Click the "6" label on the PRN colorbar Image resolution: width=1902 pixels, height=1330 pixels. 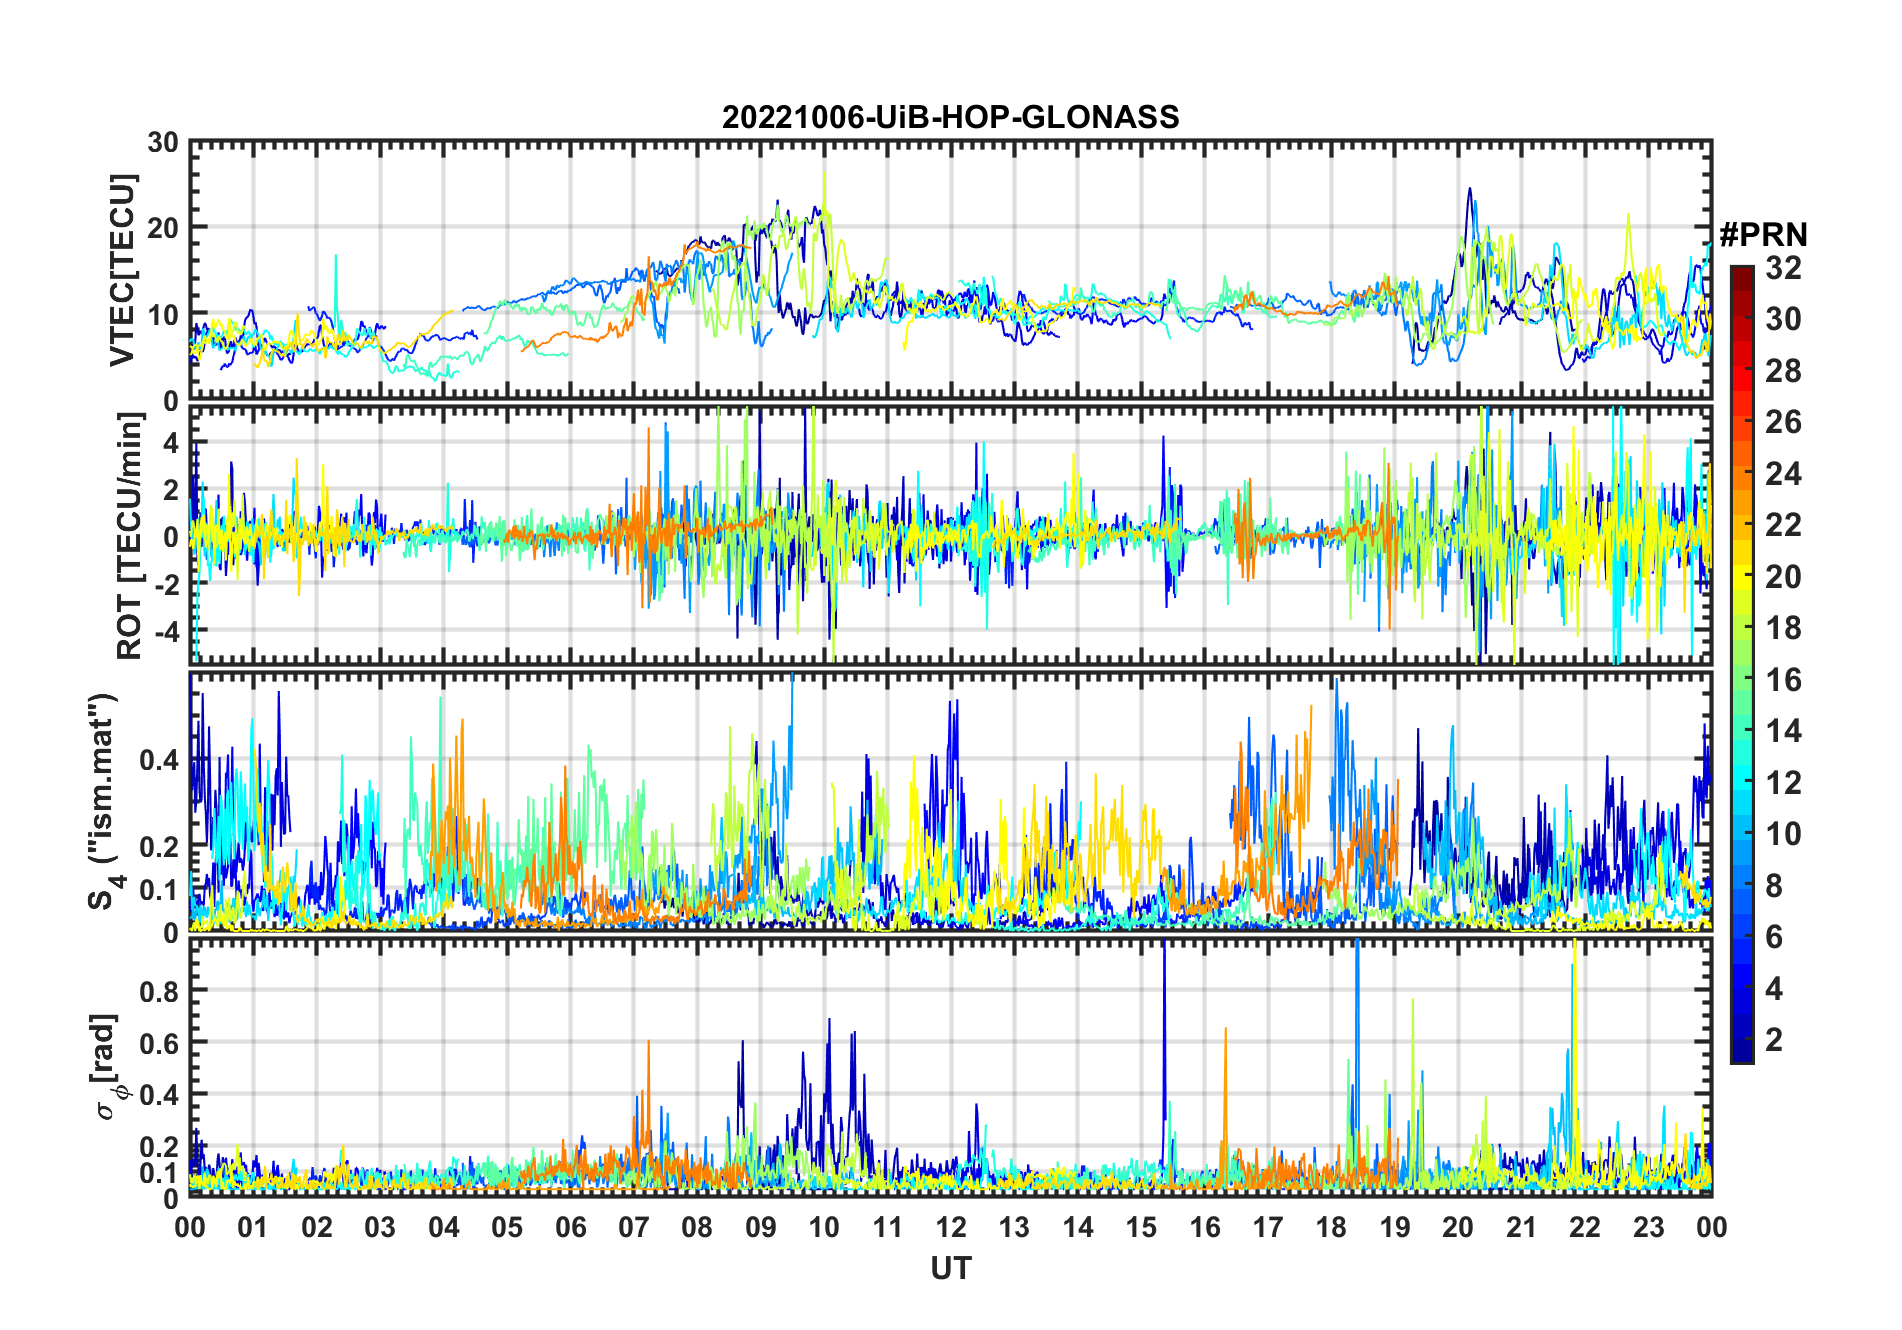[x=1774, y=937]
